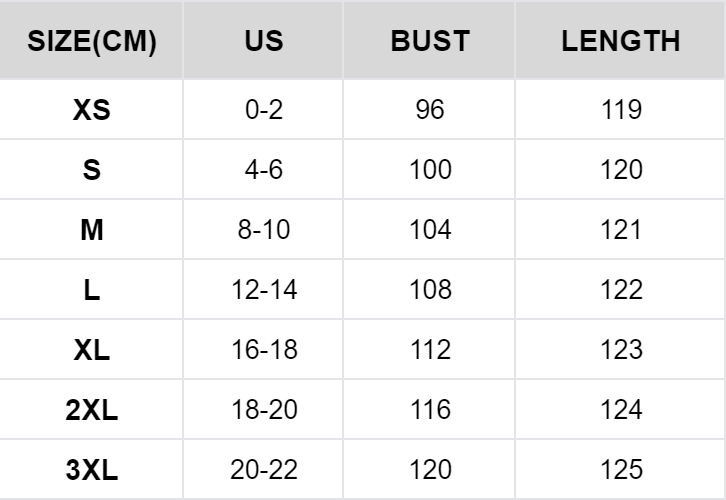Click bust value 96 cell
The image size is (726, 500).
pyautogui.click(x=430, y=110)
